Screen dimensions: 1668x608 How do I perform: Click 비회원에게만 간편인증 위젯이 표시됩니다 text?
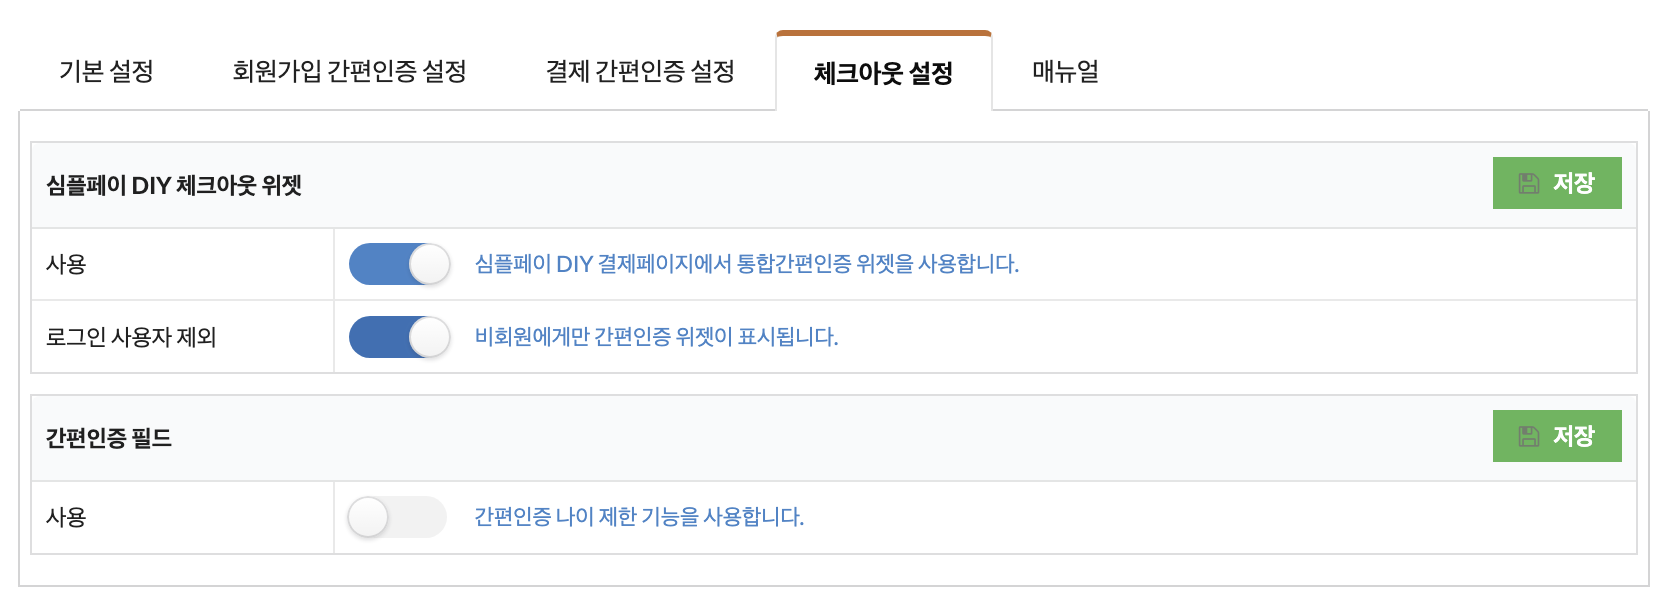tap(656, 337)
